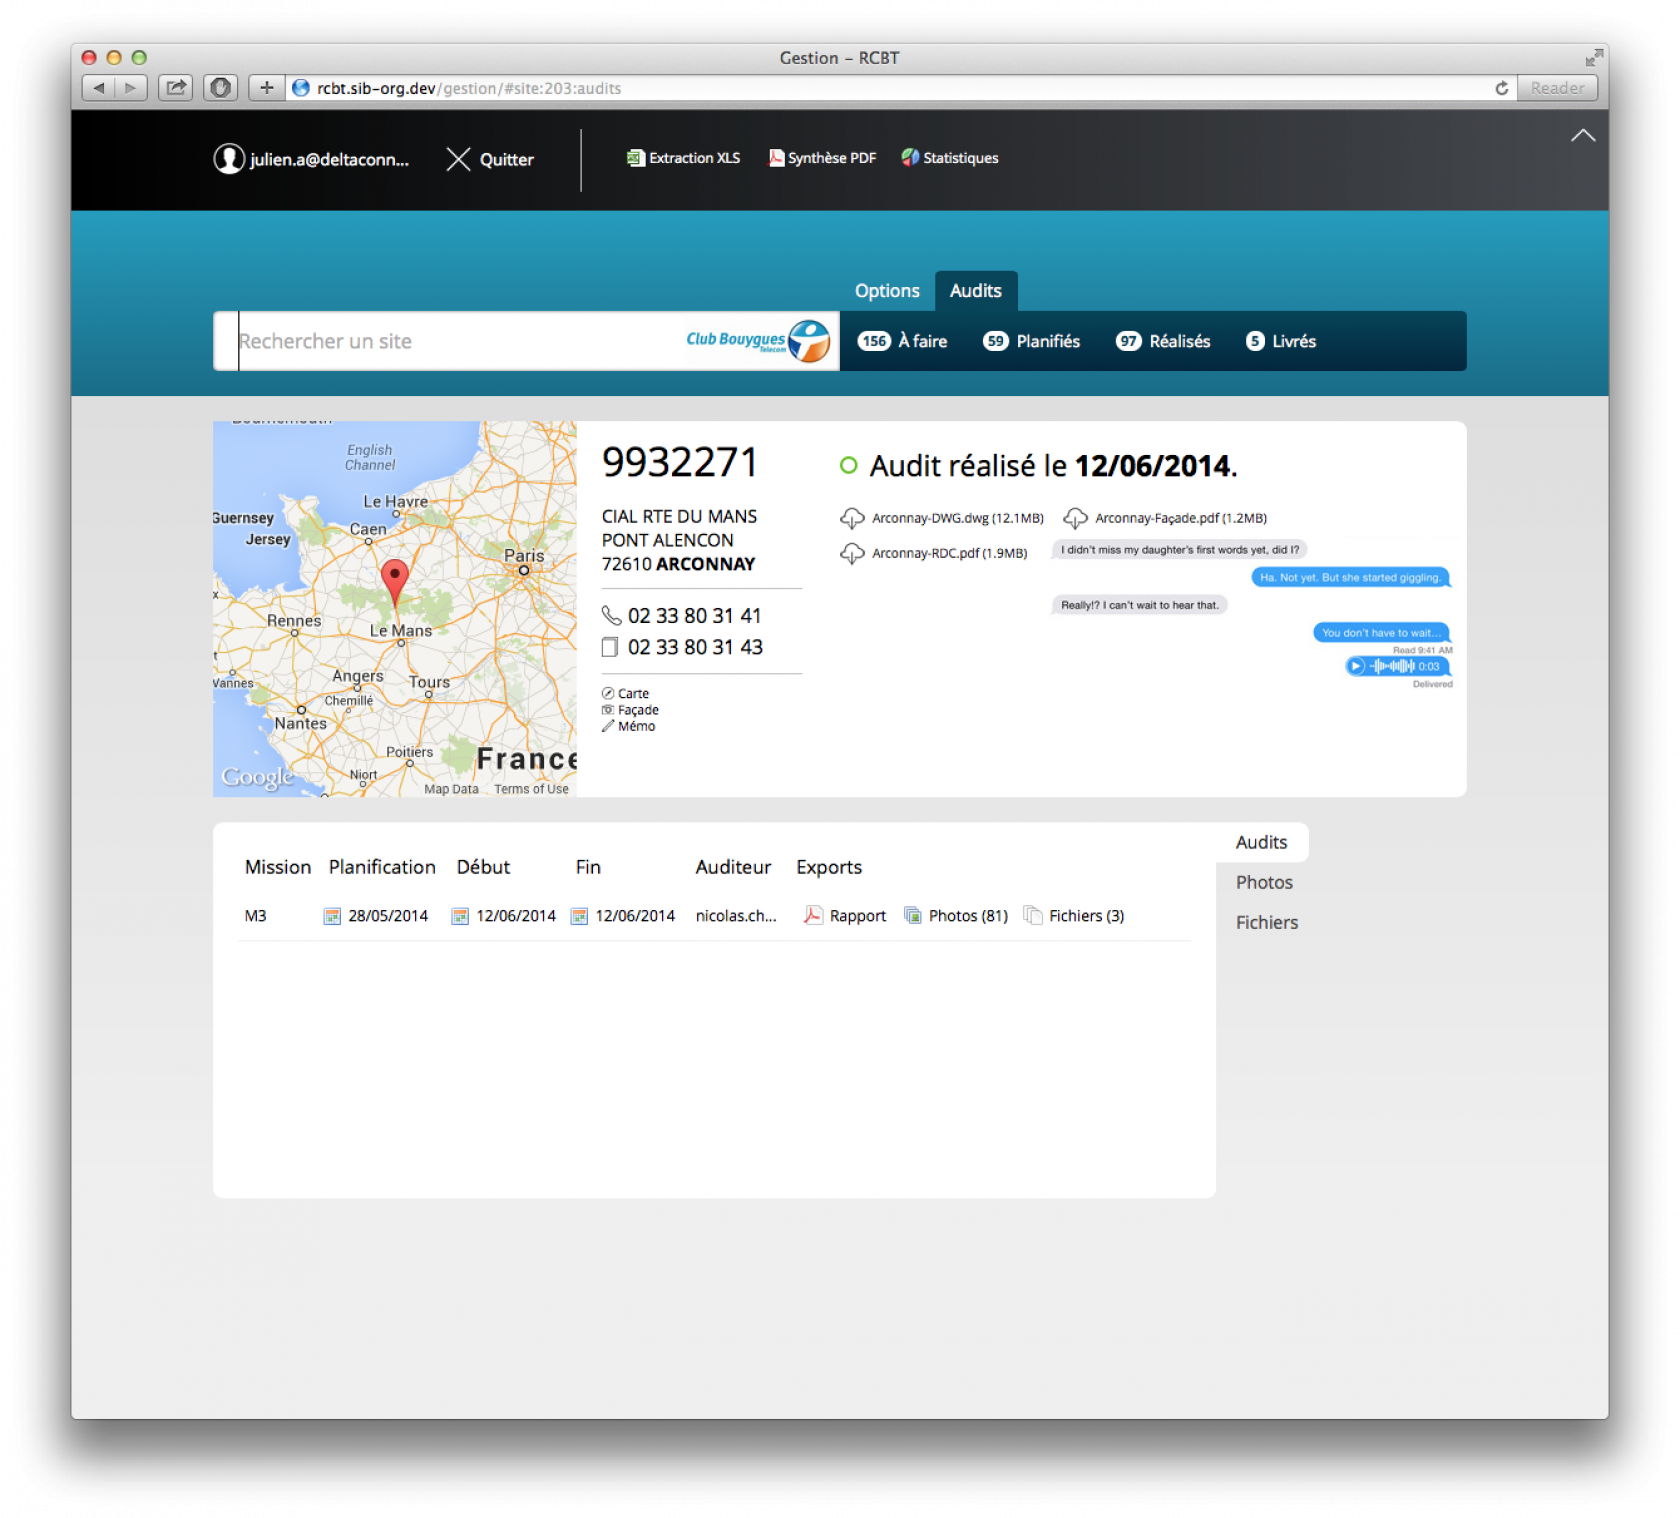Click the auditeur nicolas.ch... cell
Screen dimensions: 1680x1518
(736, 916)
